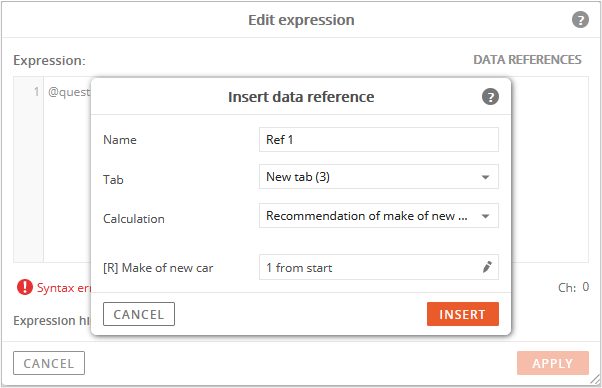Viewport: 602px width, 388px height.
Task: Open help for Edit expression dialog
Action: (x=580, y=20)
